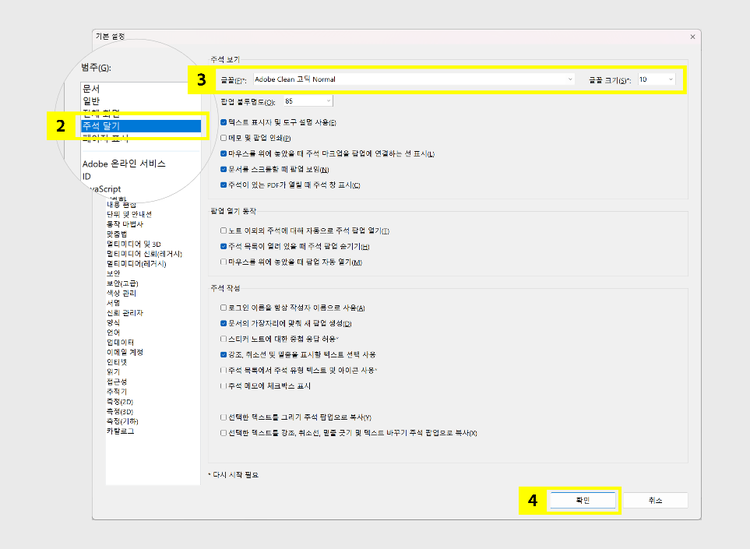Screen dimensions: 750x549
Task: Select 접근성 category
Action: tap(117, 382)
